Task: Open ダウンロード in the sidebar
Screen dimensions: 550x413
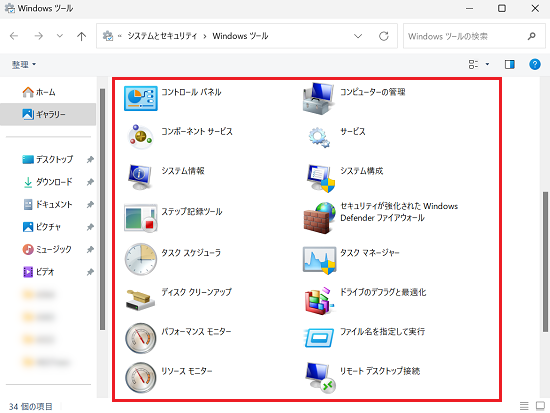Action: (x=48, y=182)
